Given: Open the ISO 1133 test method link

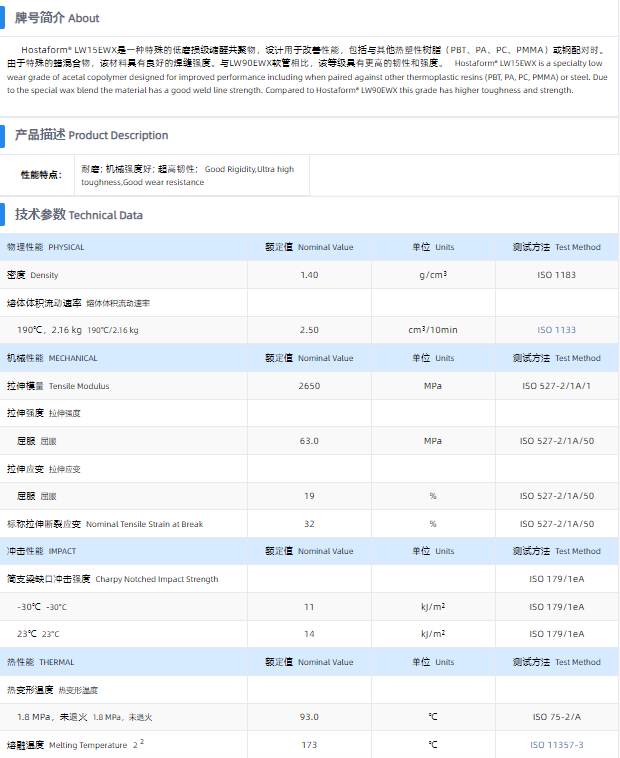Looking at the screenshot, I should pos(557,330).
